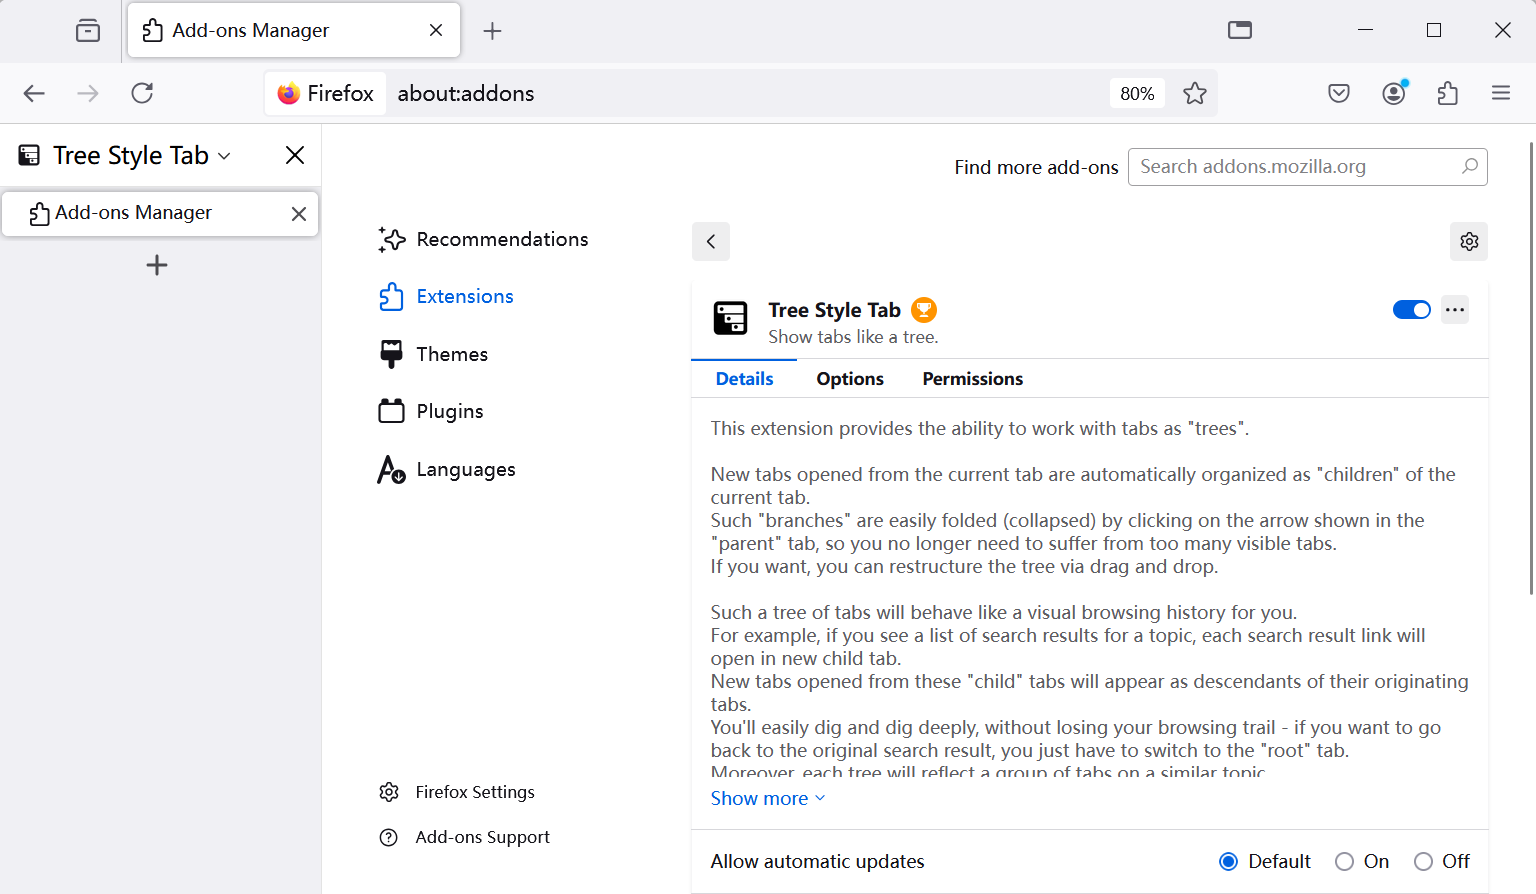The image size is (1536, 894).
Task: Set automatic updates to Off
Action: click(1423, 861)
